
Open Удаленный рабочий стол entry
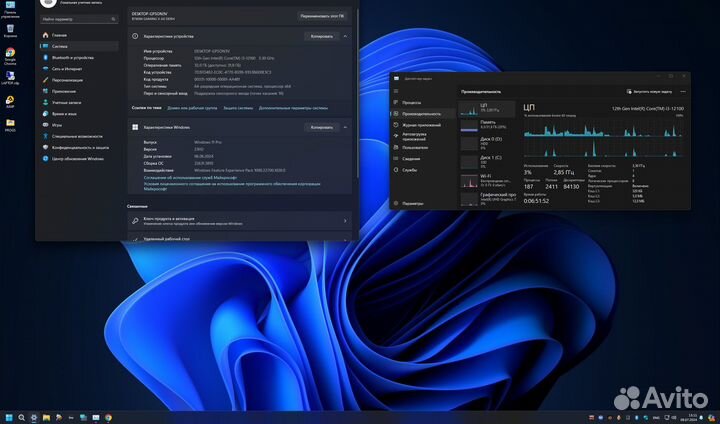[x=240, y=238]
